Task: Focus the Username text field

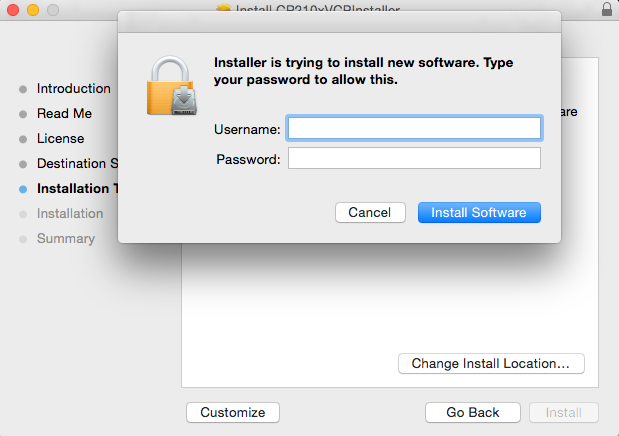Action: coord(414,128)
